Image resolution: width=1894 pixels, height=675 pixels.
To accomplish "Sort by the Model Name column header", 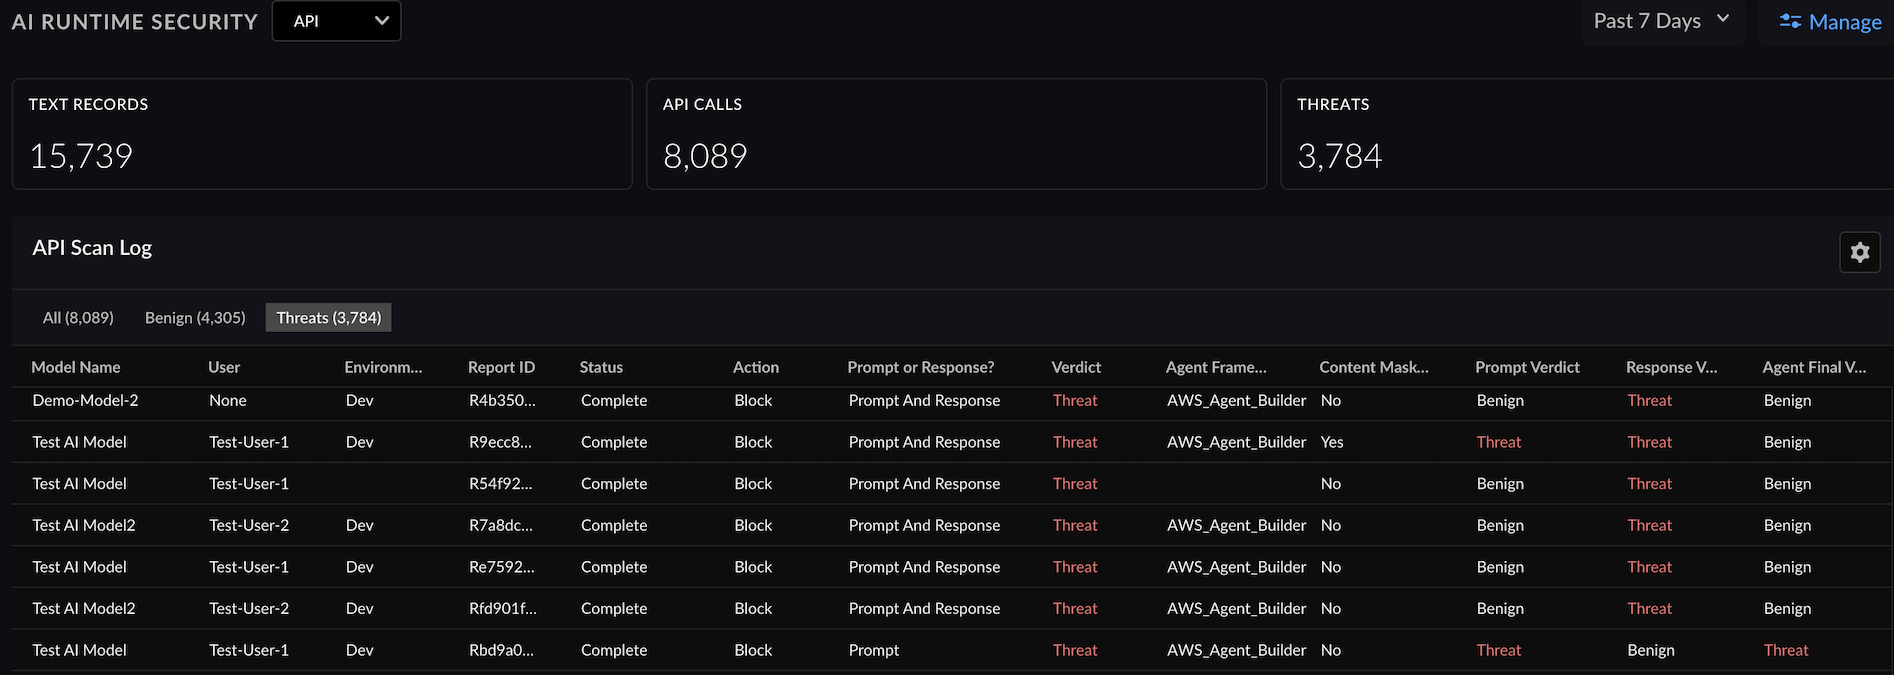I will [76, 367].
